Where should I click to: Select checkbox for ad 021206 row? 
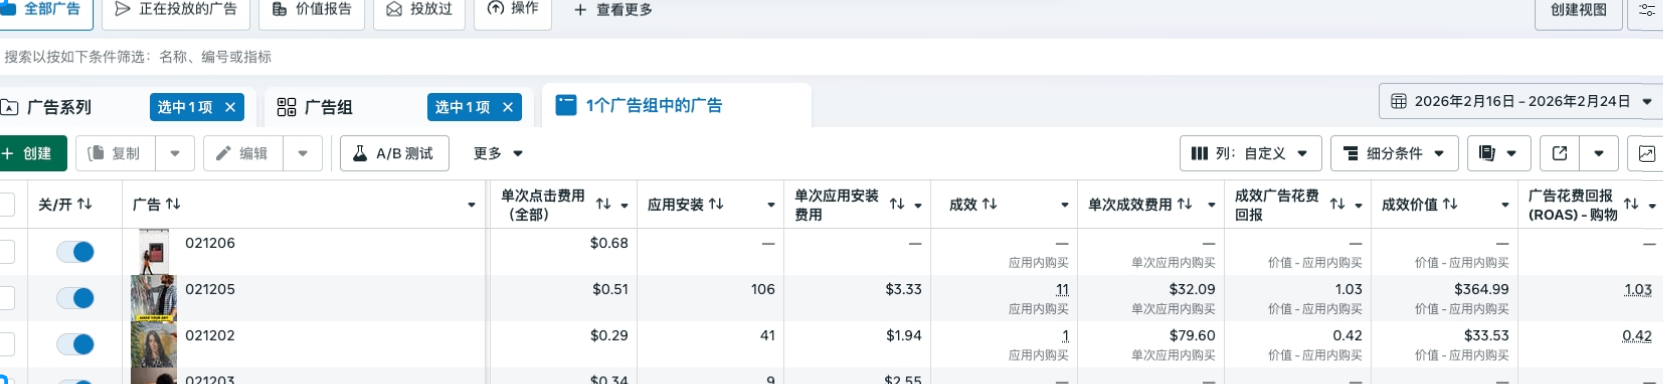pyautogui.click(x=6, y=252)
